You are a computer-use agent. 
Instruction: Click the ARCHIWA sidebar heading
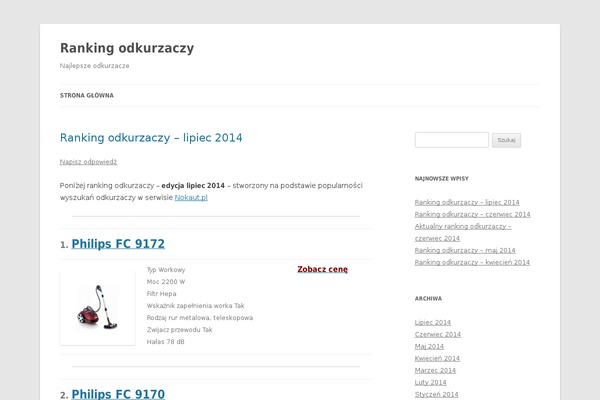click(428, 299)
